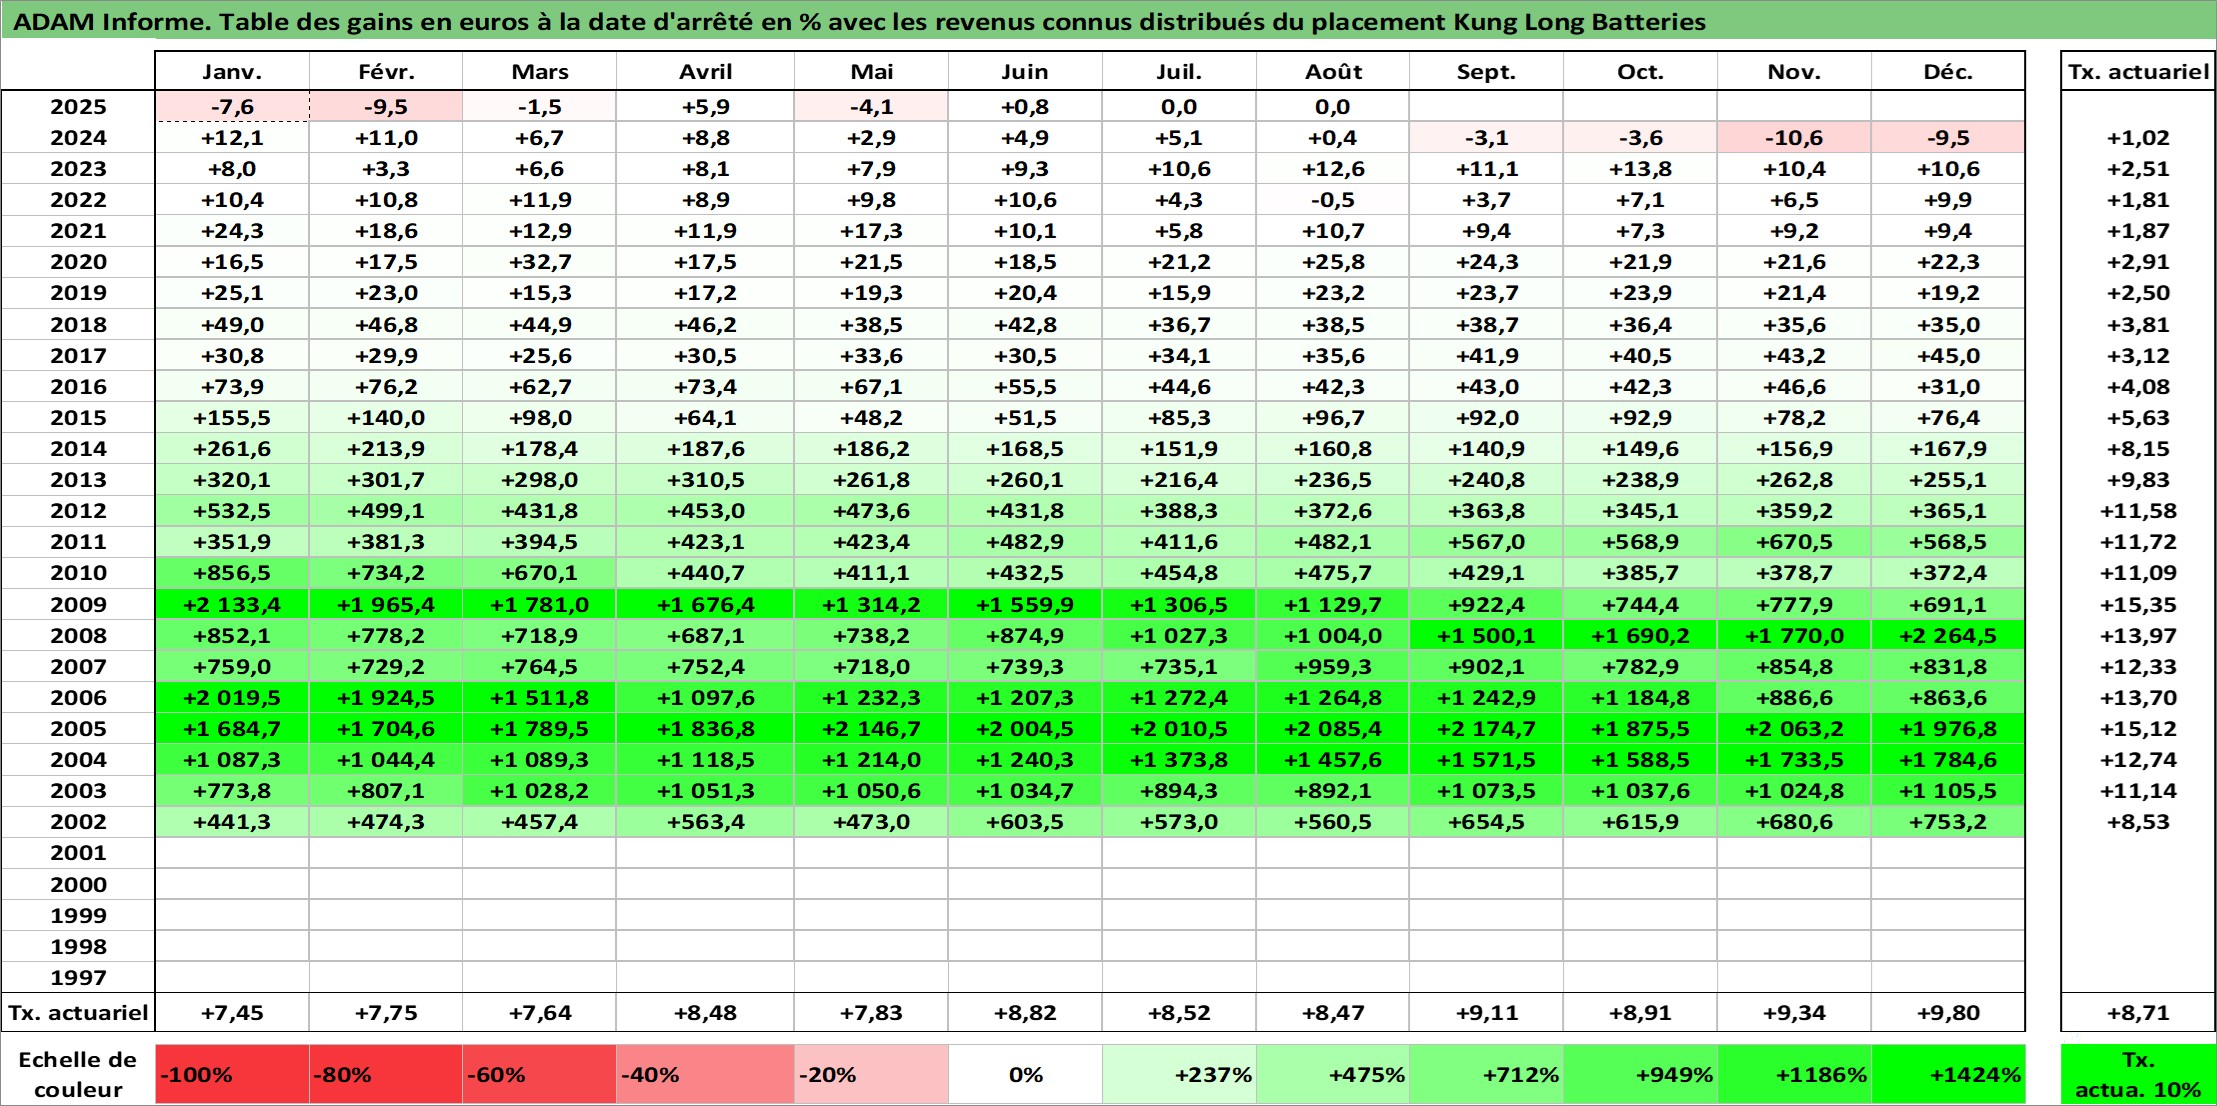The image size is (2217, 1106).
Task: Click the cell showing +49,0
Action: tap(232, 324)
